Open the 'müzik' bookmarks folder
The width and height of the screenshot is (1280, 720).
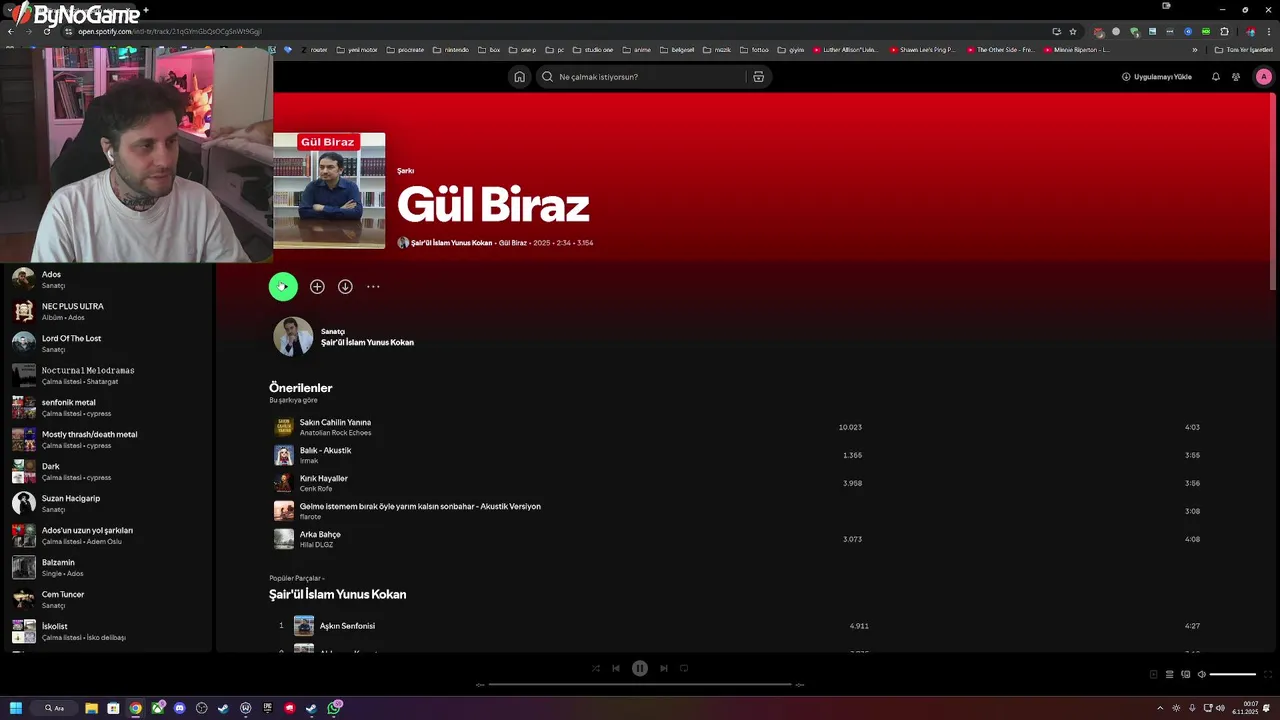pos(717,49)
